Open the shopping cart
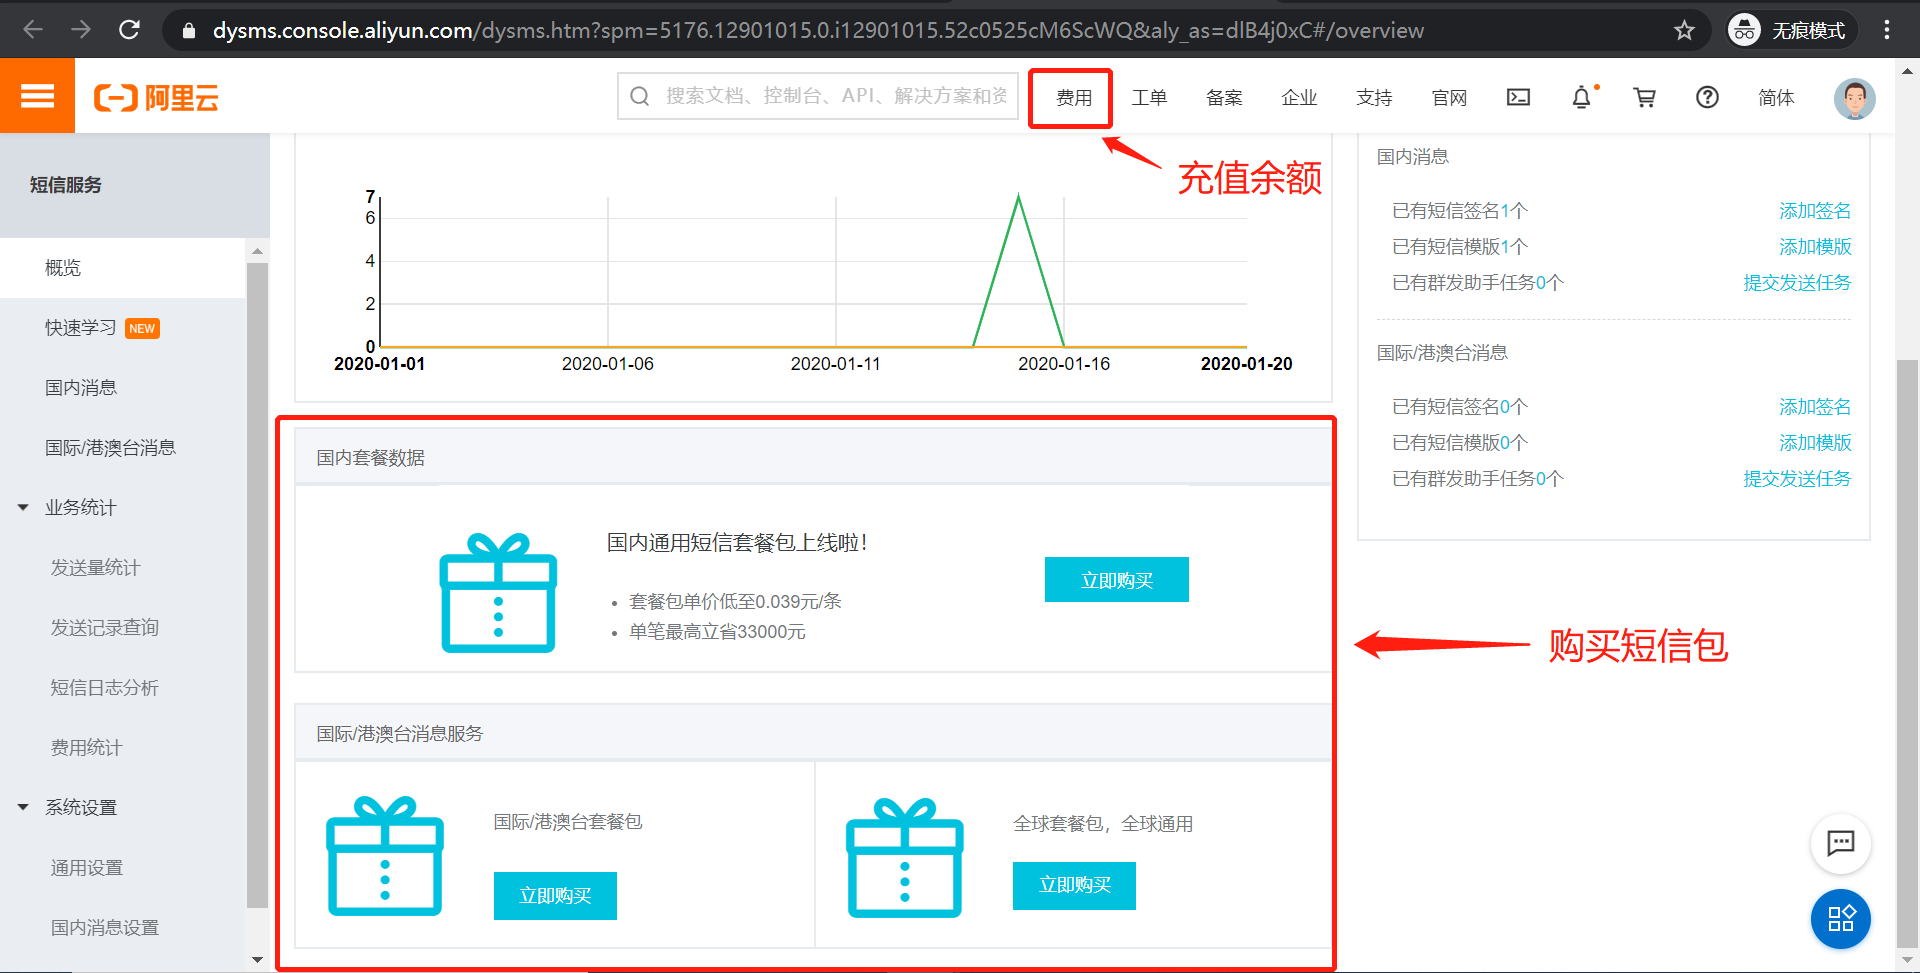This screenshot has height=973, width=1920. tap(1645, 97)
